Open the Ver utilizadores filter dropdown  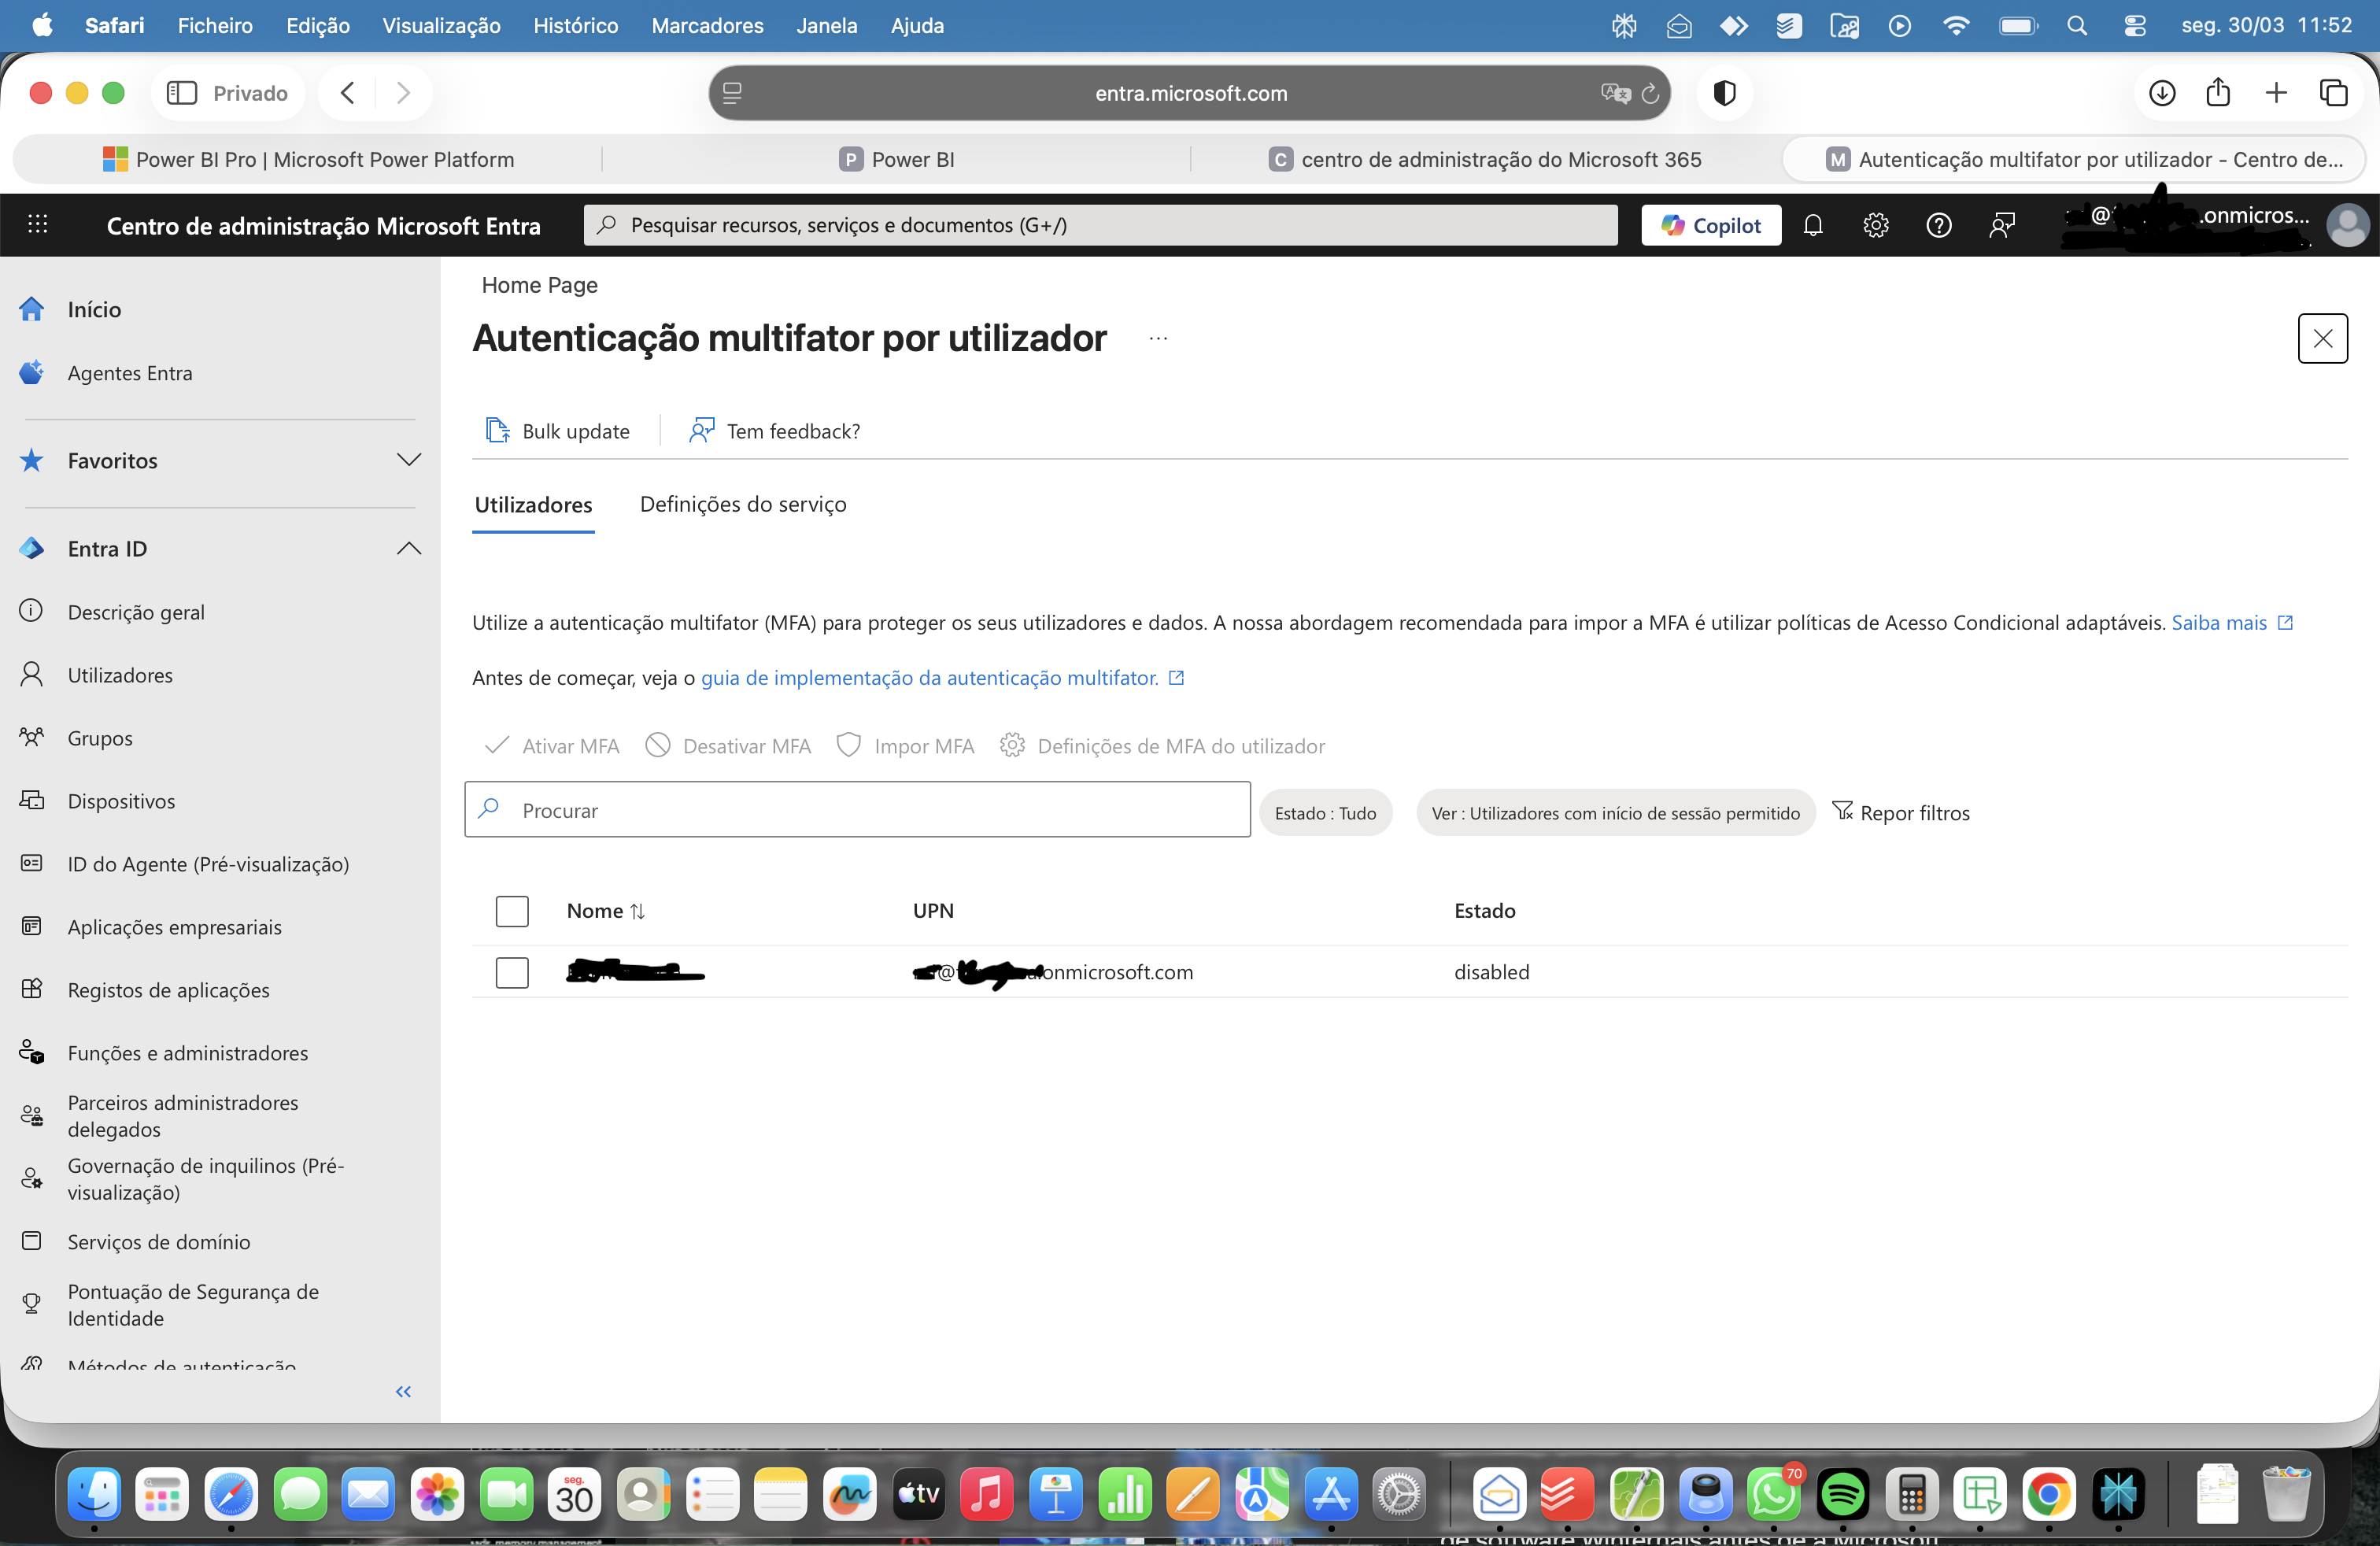click(x=1615, y=813)
